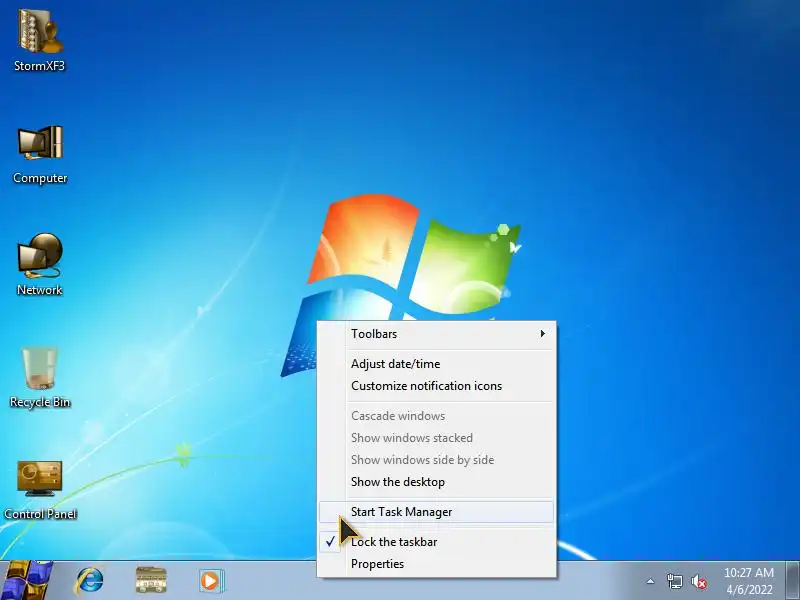Select the Network desktop icon
This screenshot has width=800, height=600.
(x=40, y=264)
